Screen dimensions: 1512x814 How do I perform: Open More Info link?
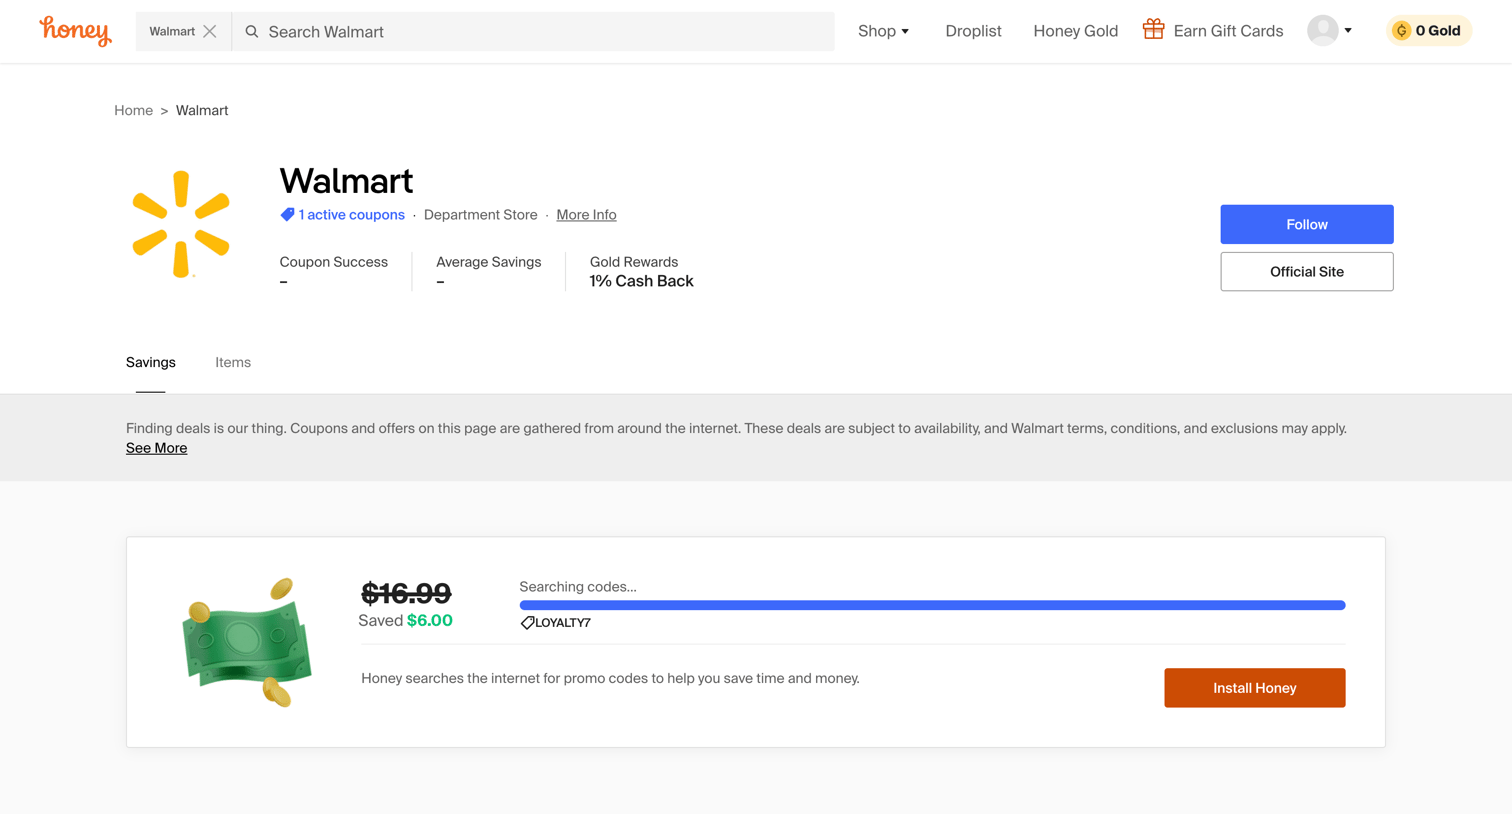tap(586, 215)
